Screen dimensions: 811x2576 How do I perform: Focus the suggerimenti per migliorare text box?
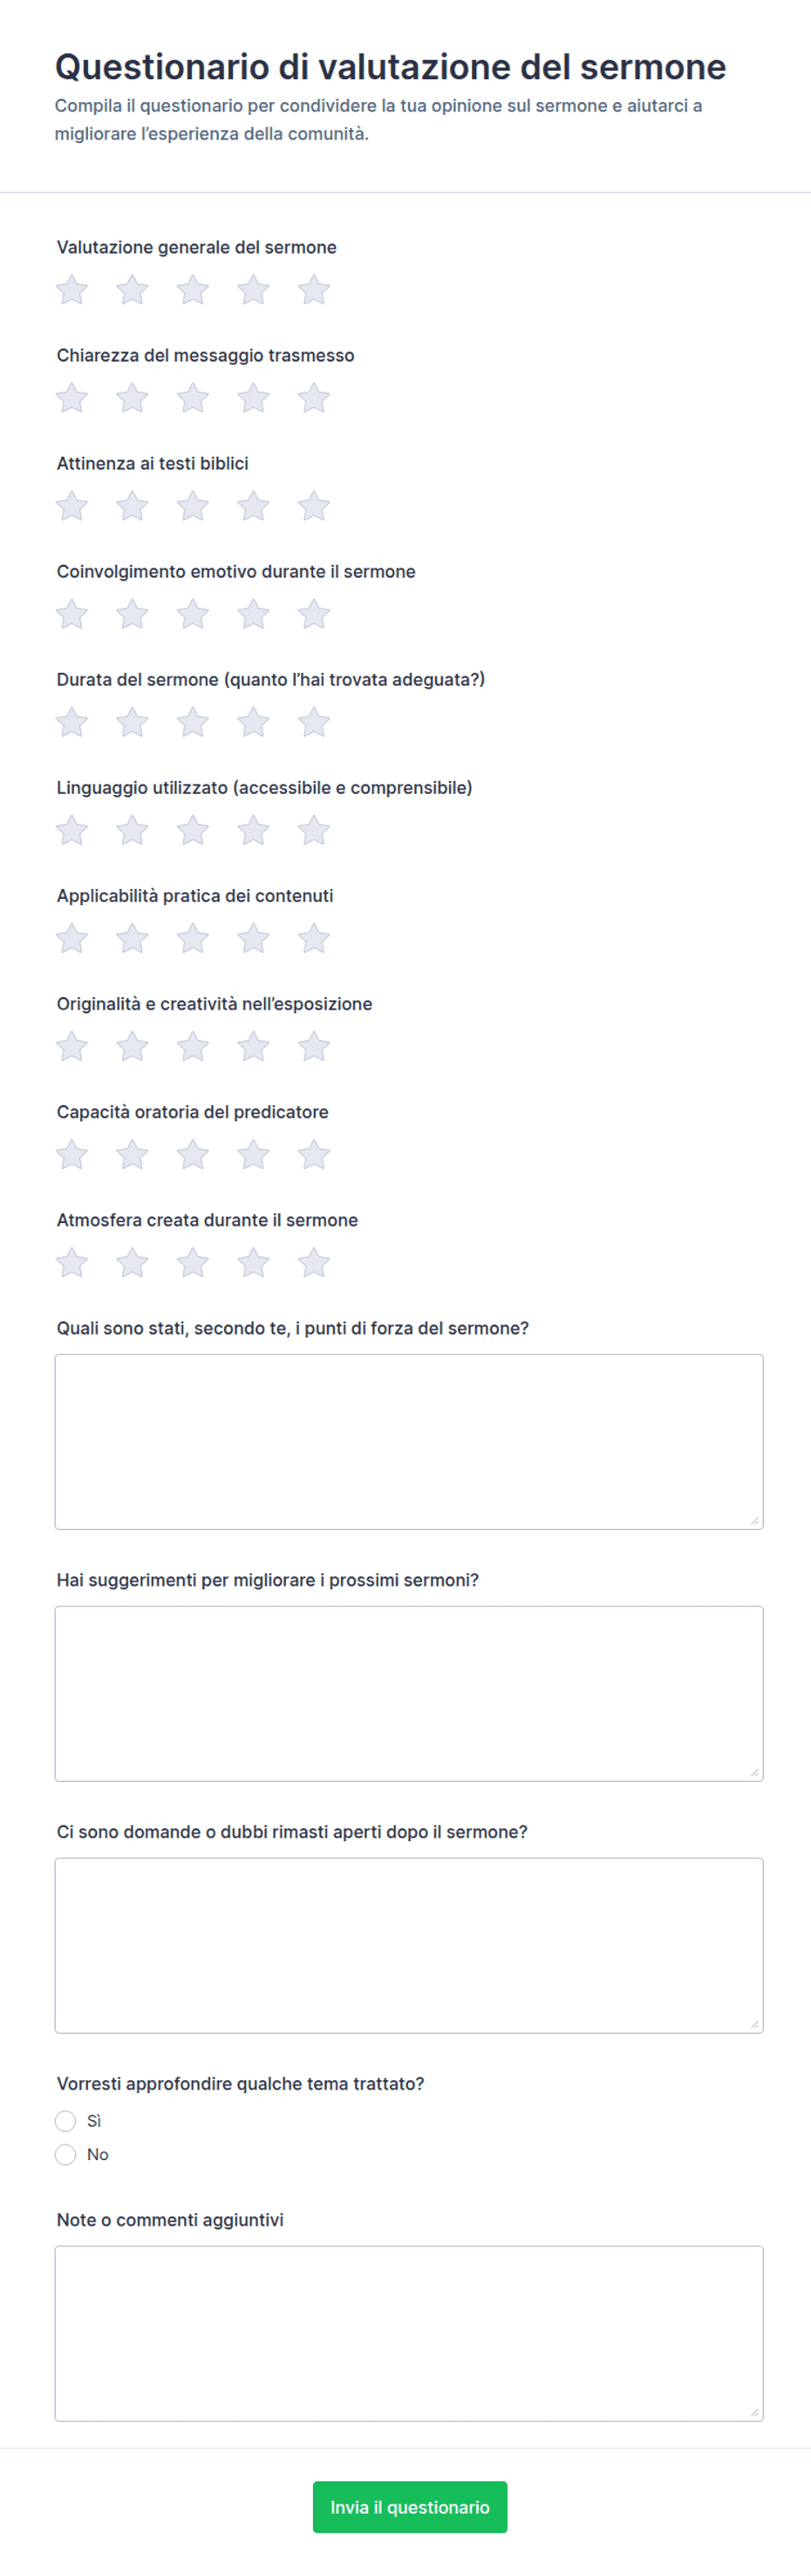point(409,1693)
